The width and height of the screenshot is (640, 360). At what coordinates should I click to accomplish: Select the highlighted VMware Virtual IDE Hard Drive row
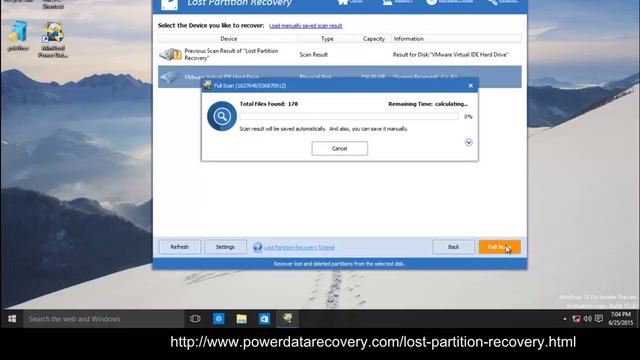pos(340,77)
